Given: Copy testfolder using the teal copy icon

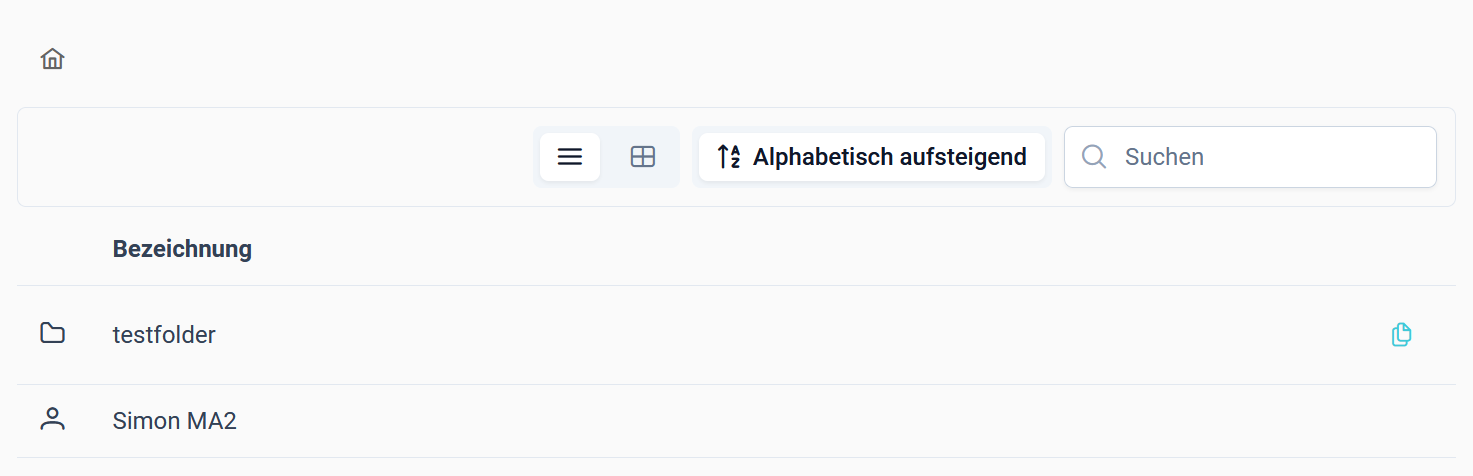Looking at the screenshot, I should point(1402,335).
